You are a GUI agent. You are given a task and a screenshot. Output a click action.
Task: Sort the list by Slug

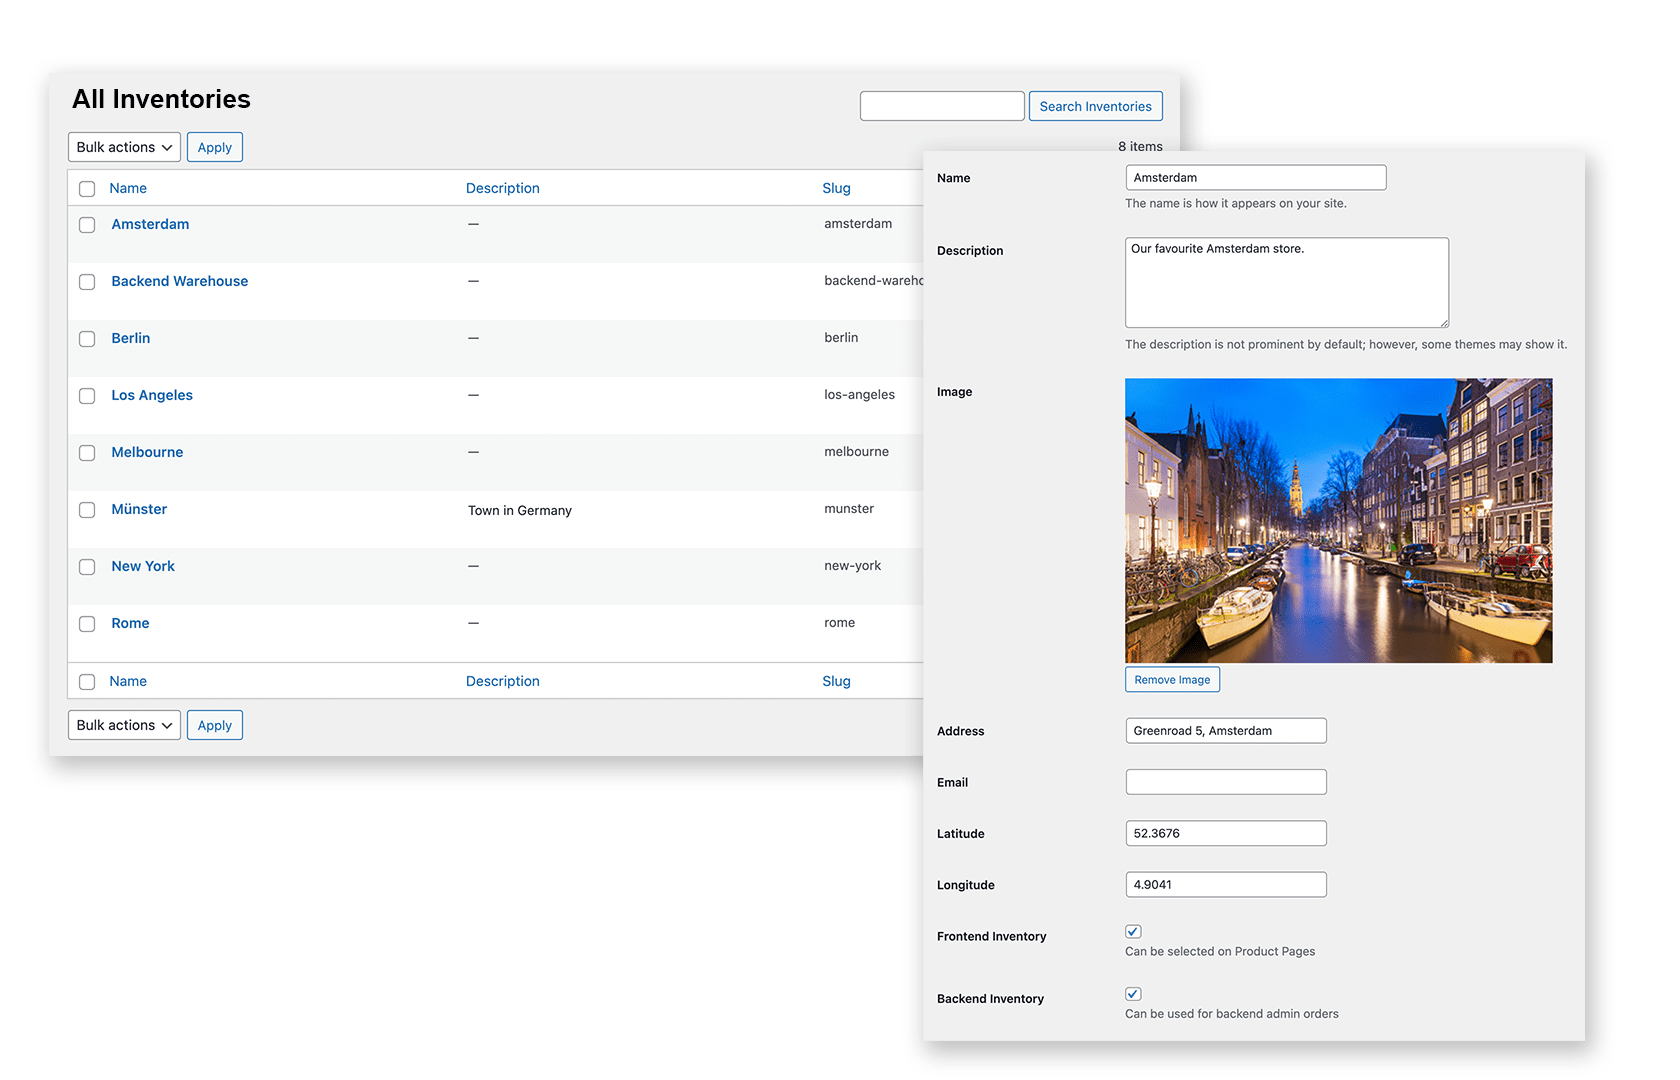tap(836, 188)
